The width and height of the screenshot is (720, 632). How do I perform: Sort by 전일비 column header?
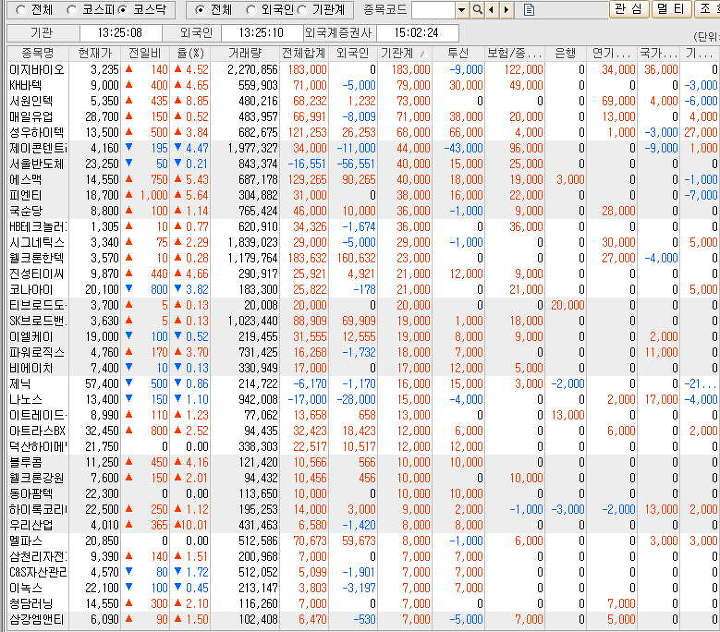[x=145, y=53]
